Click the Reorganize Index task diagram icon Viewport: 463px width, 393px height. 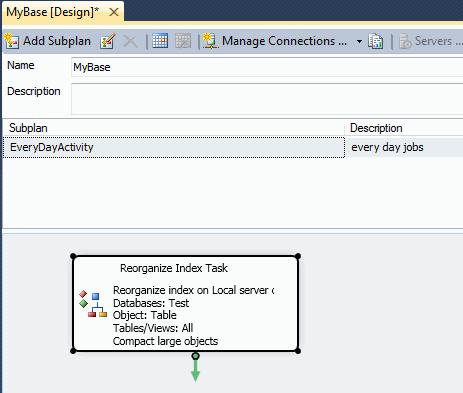coord(93,305)
